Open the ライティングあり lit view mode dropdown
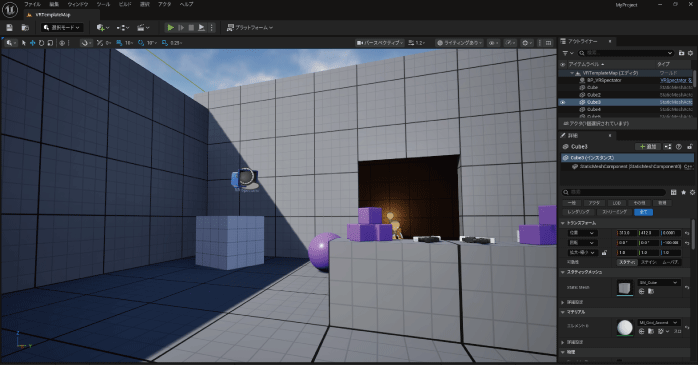Viewport: 698px width, 365px height. coord(459,43)
